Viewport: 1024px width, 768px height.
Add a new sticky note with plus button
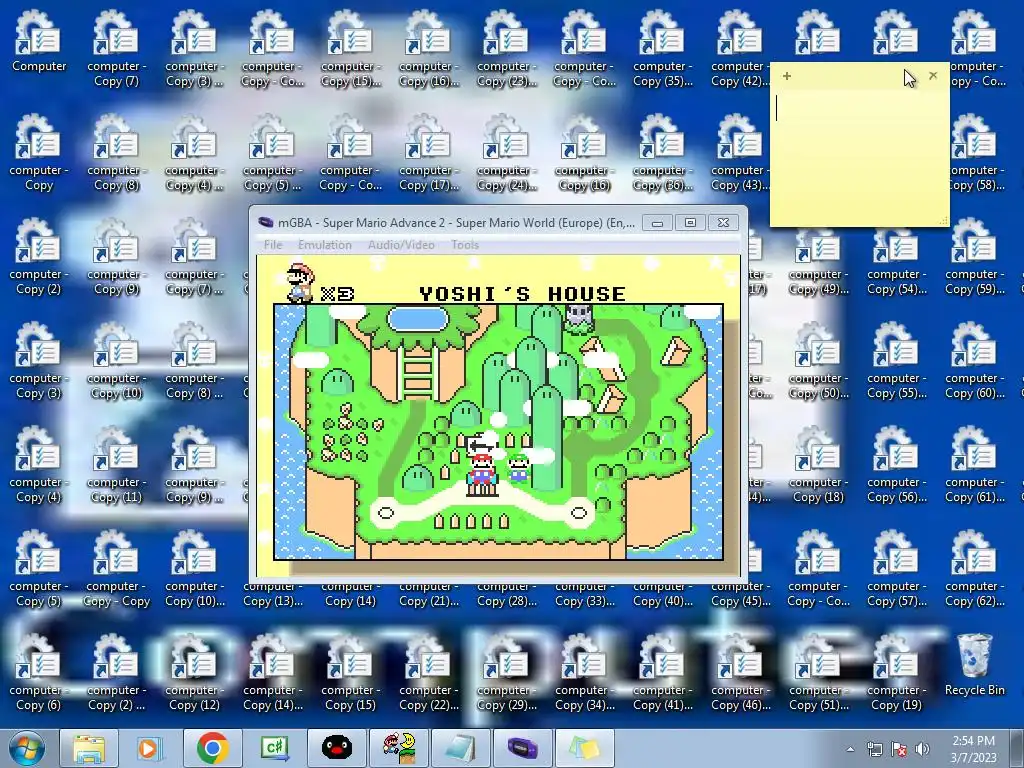(x=787, y=76)
